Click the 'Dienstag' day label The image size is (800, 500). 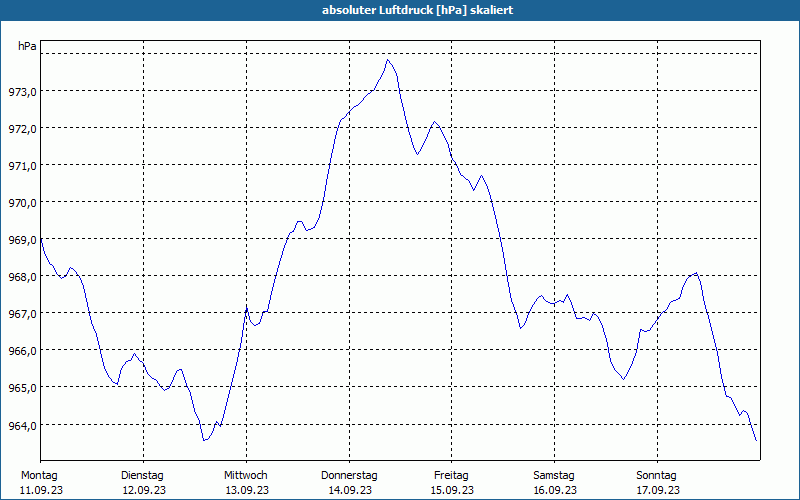(142, 476)
